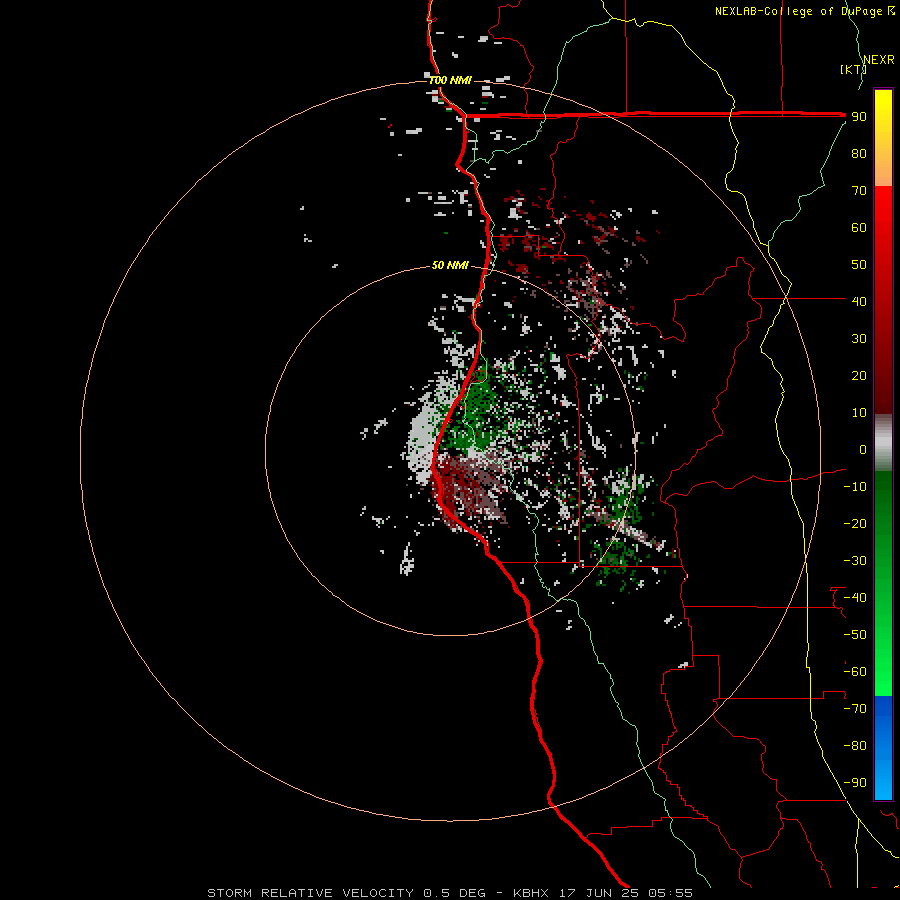Select the -90 value on the velocity scale

(x=855, y=783)
